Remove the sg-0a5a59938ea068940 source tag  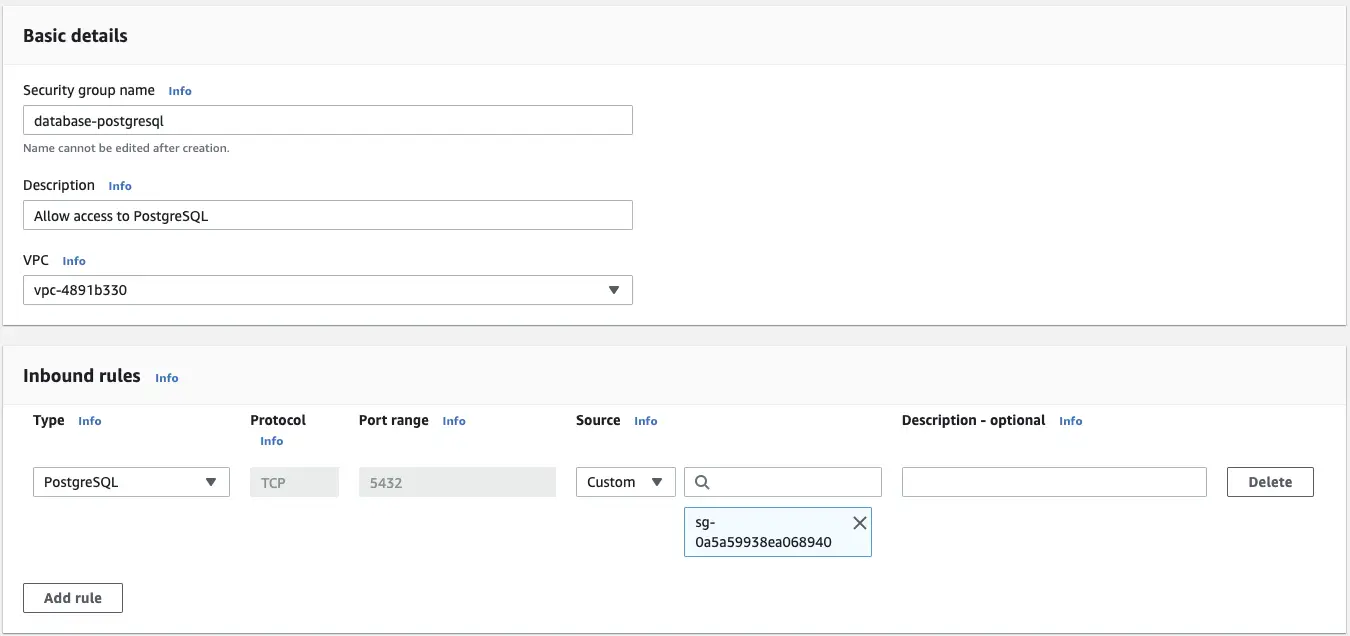(859, 523)
